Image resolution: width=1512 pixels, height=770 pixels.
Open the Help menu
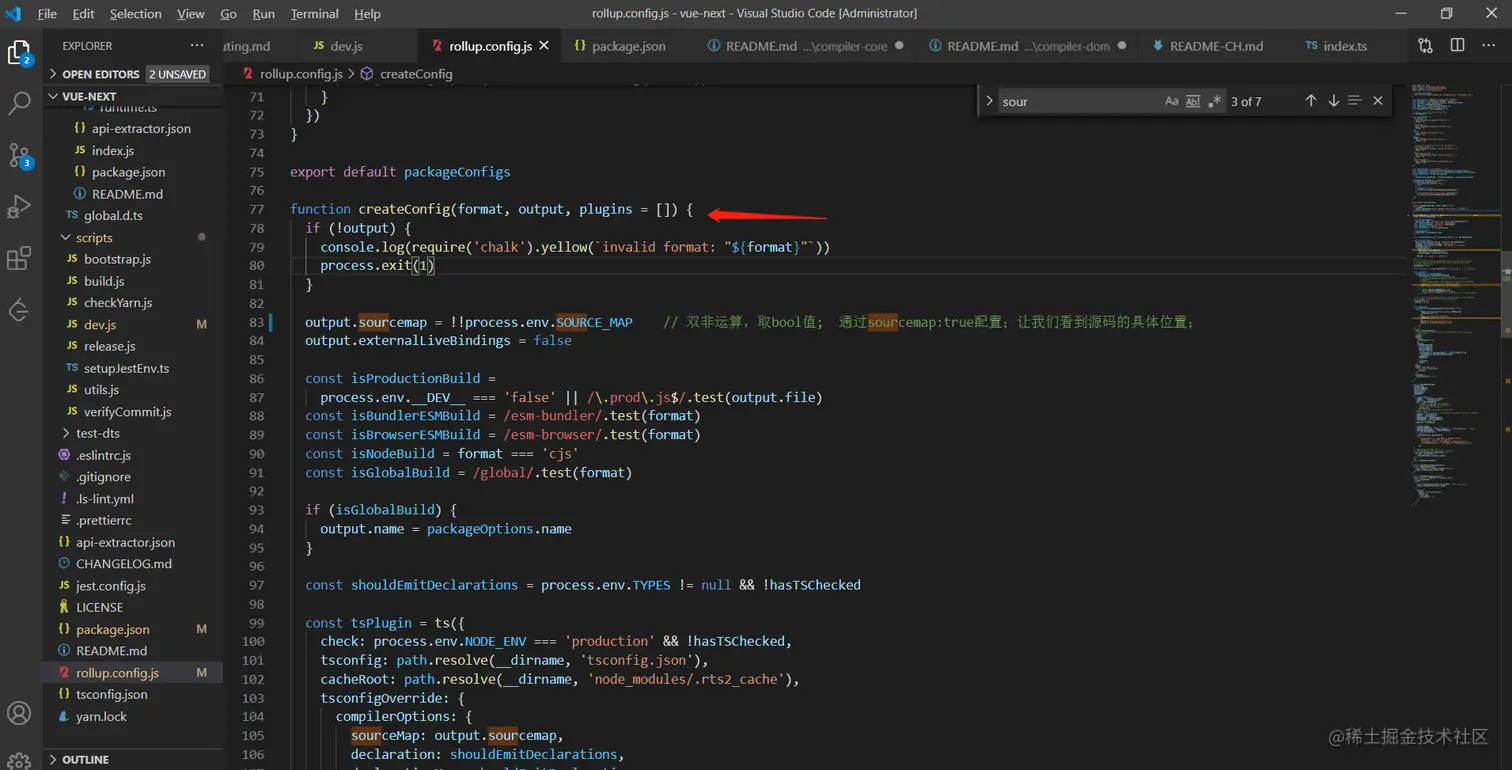367,14
